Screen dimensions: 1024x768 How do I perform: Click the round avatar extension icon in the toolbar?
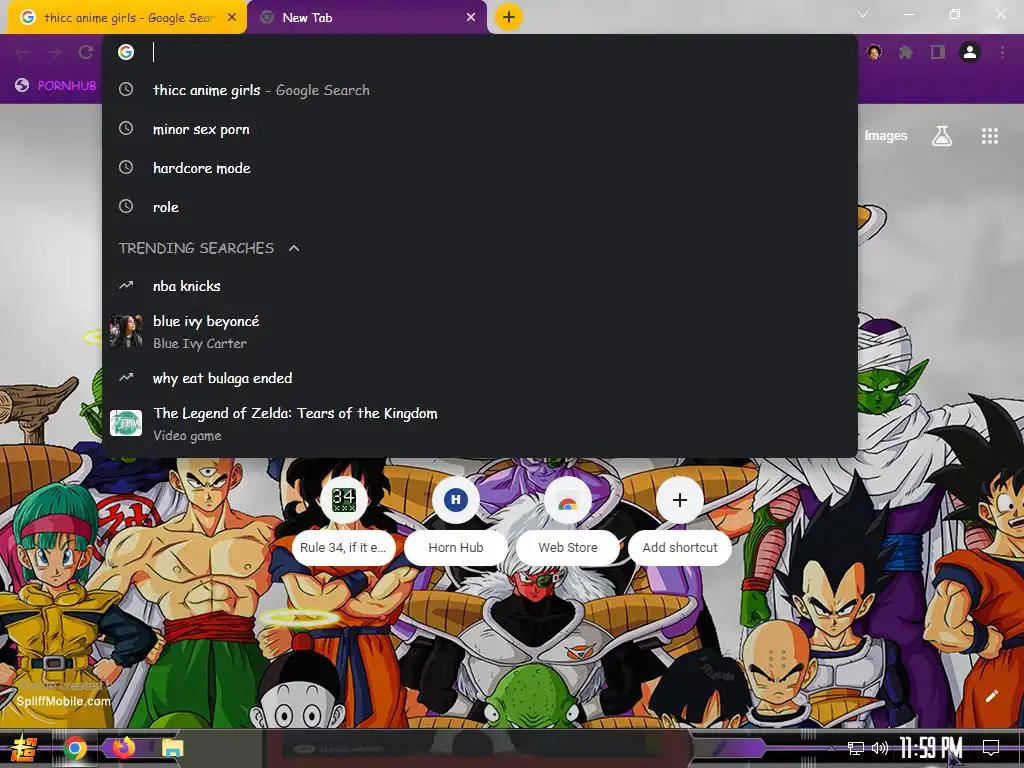pos(874,52)
